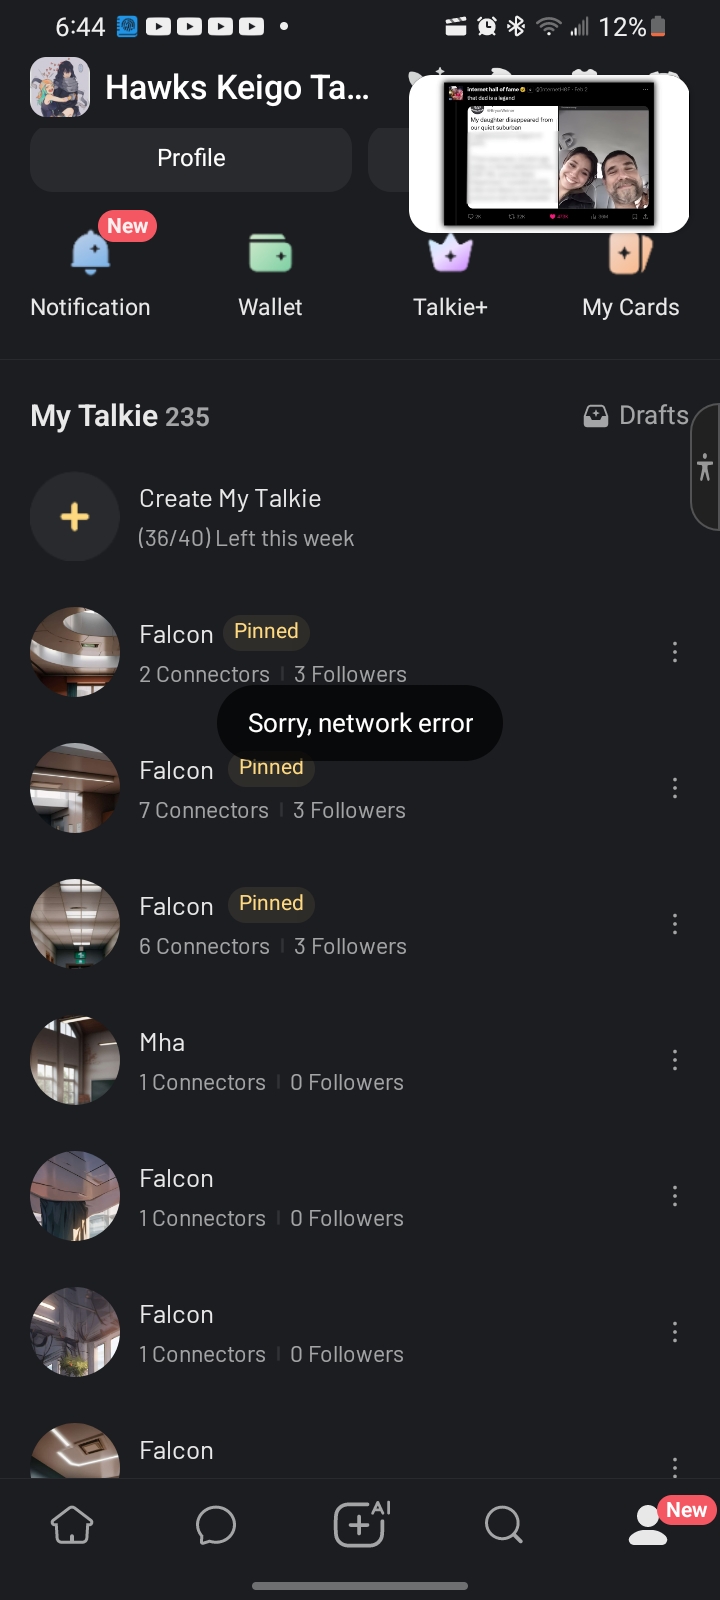Expand menu for 6 Connectors Falcon
The height and width of the screenshot is (1600, 720).
point(675,924)
